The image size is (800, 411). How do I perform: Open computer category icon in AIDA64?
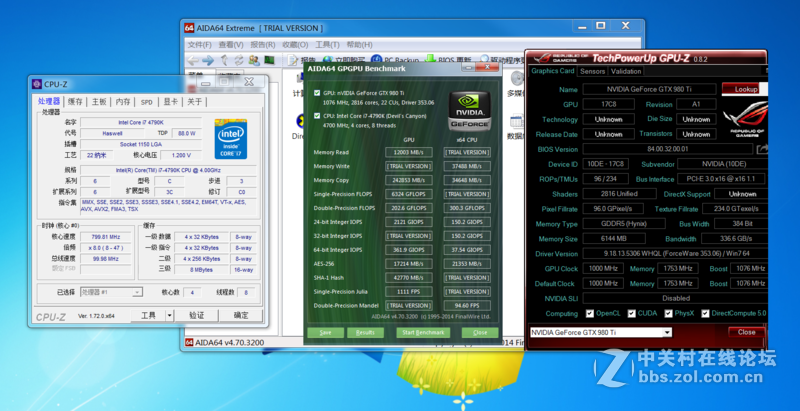[299, 78]
